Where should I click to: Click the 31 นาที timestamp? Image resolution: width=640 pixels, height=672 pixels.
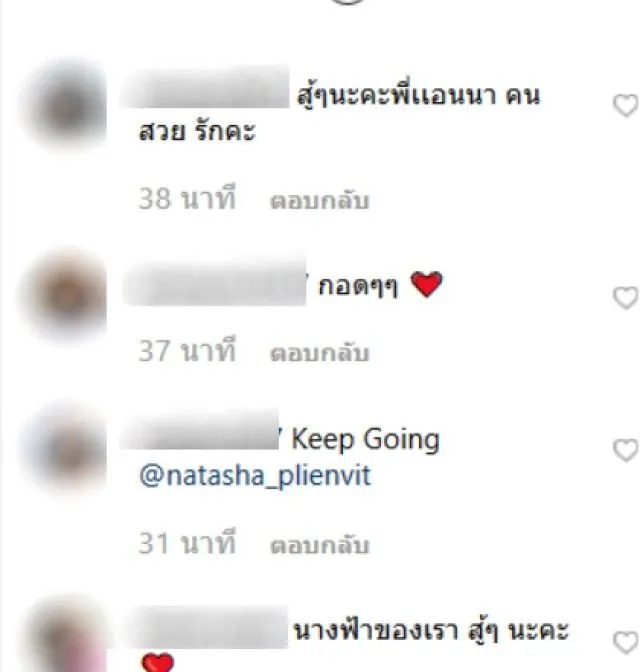pyautogui.click(x=187, y=543)
